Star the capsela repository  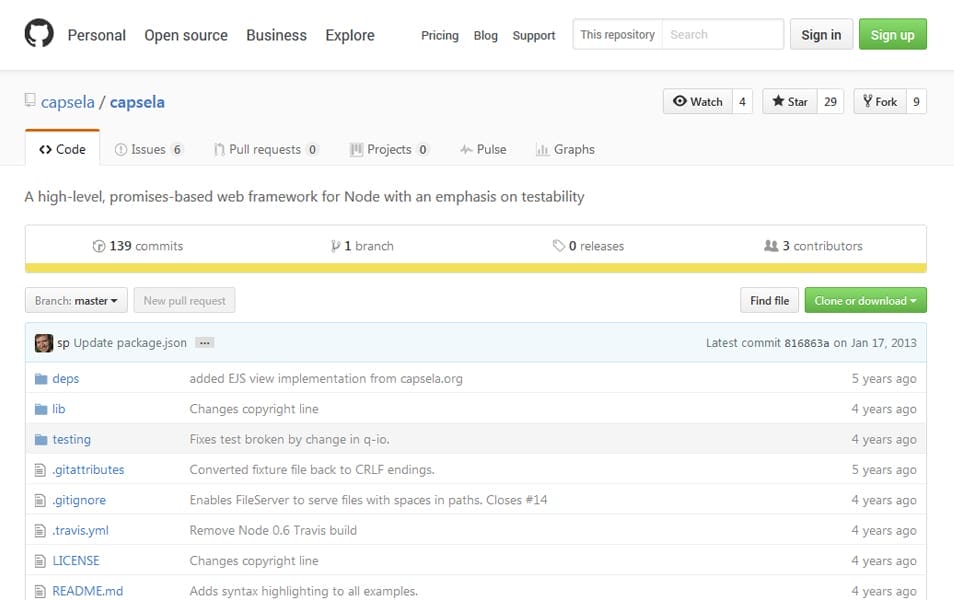point(789,102)
